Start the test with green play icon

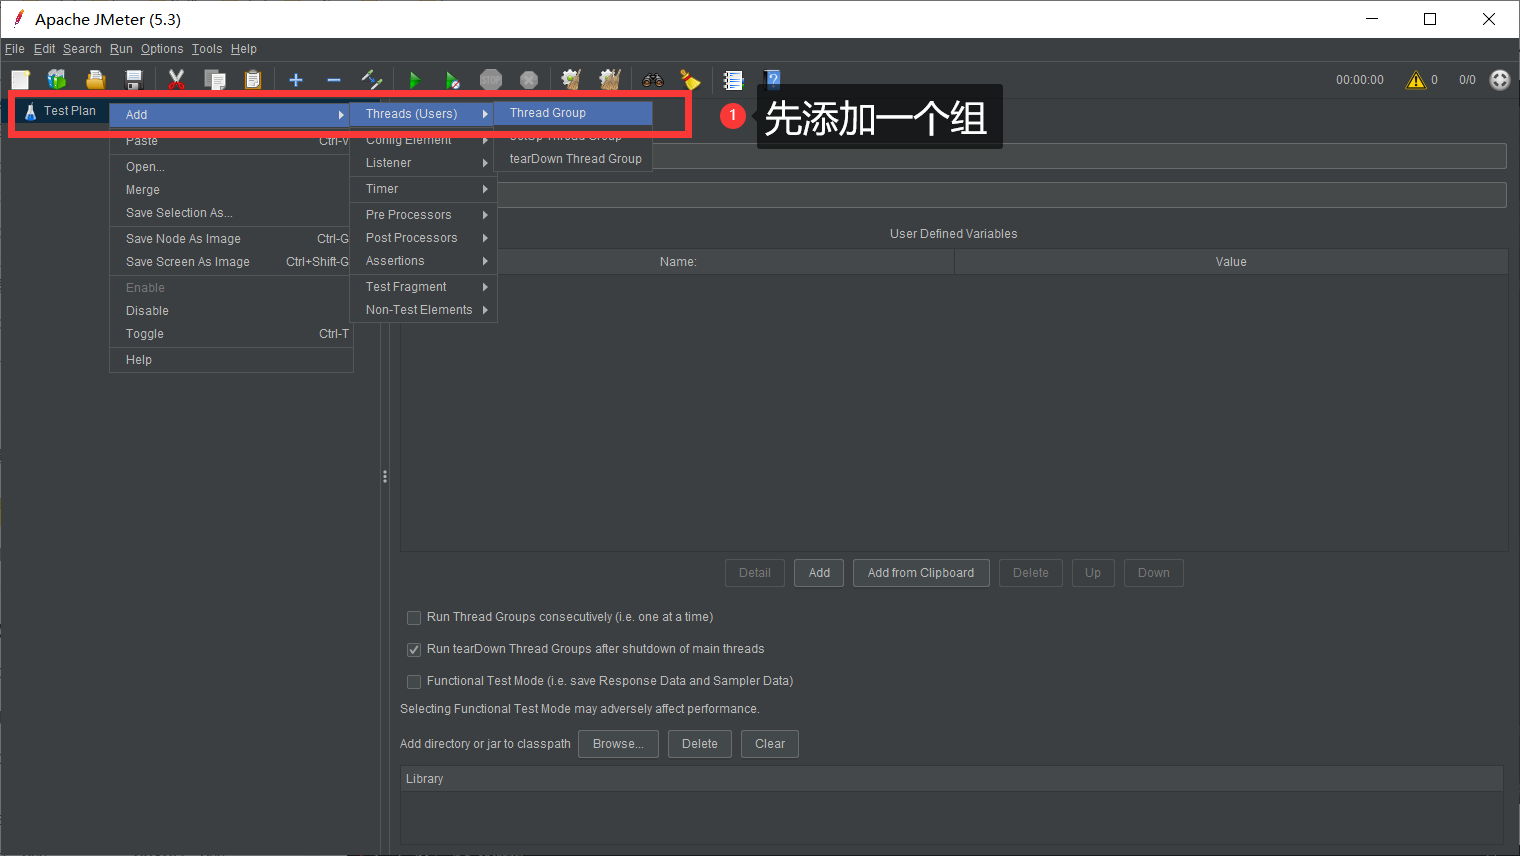pos(415,80)
